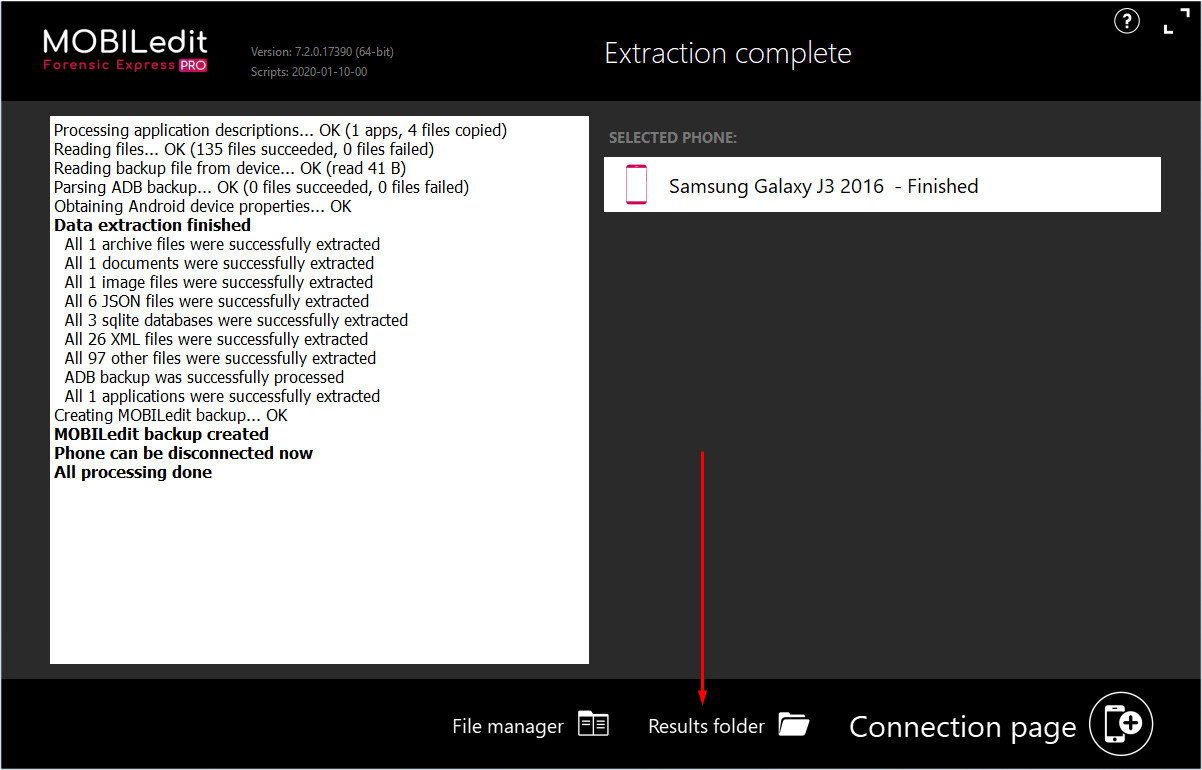Open the Results folder label
Viewport: 1202px width, 770px height.
706,726
